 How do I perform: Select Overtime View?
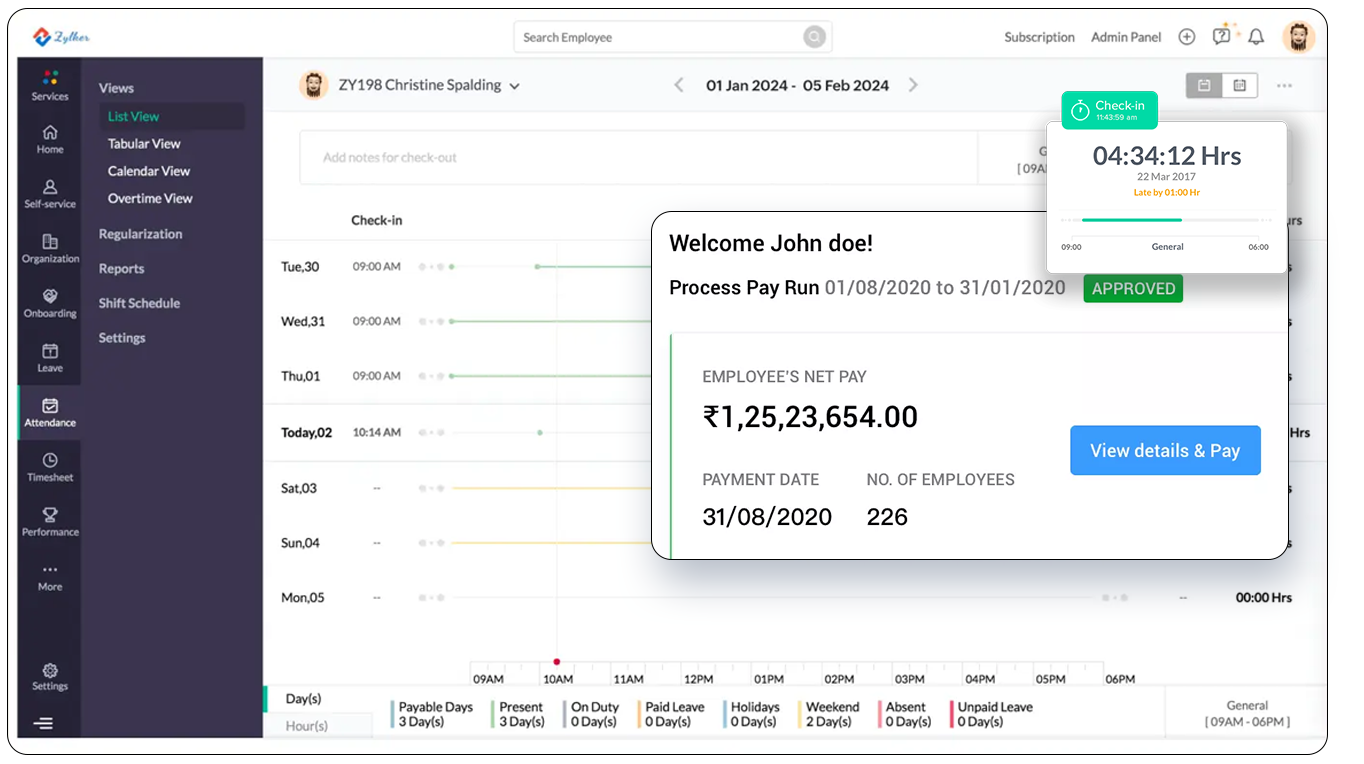tap(150, 198)
